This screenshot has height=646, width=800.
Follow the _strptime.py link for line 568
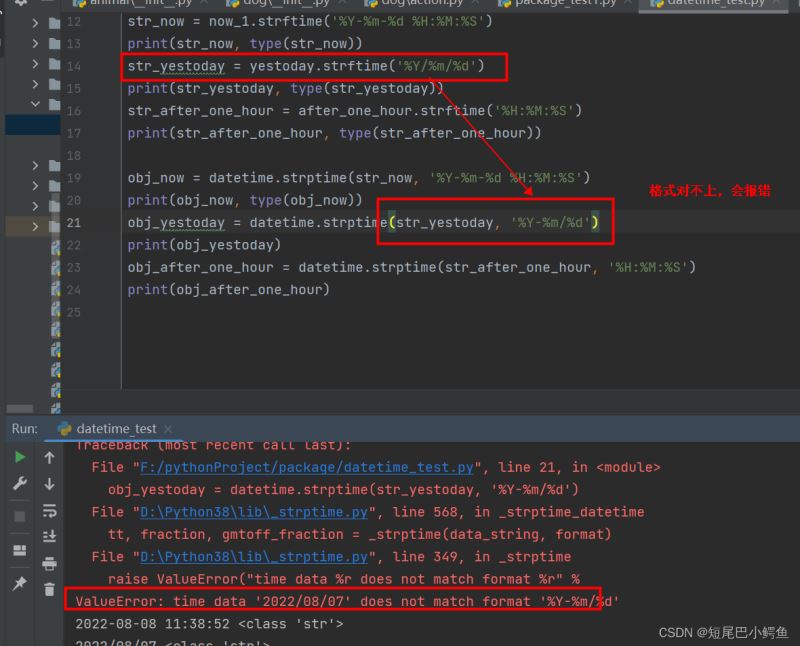(x=254, y=512)
